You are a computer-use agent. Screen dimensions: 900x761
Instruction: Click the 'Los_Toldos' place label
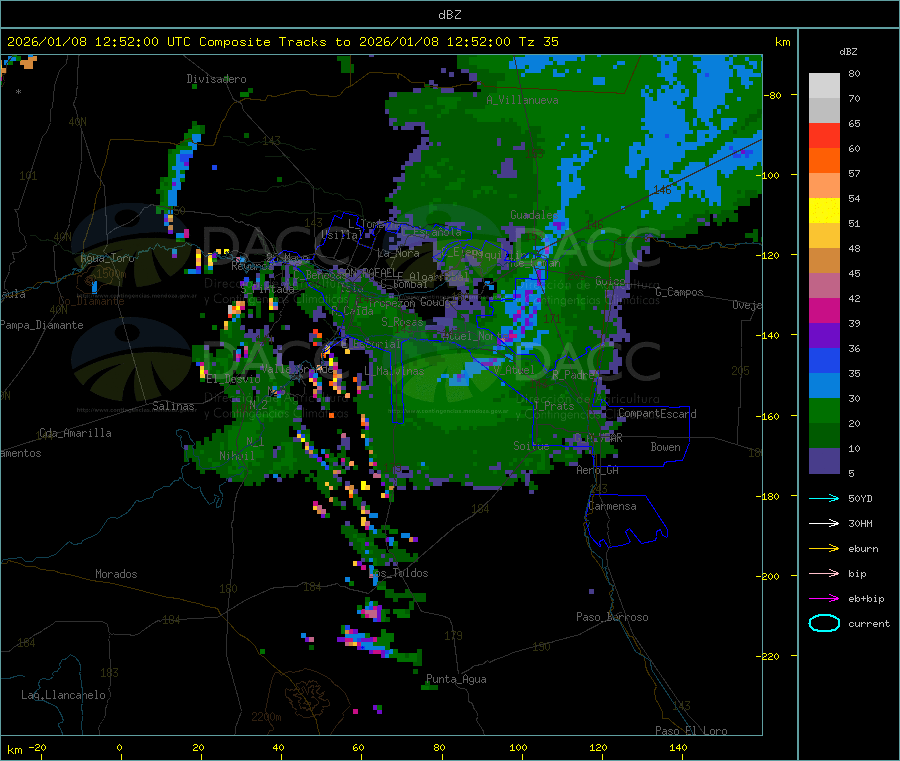[399, 573]
